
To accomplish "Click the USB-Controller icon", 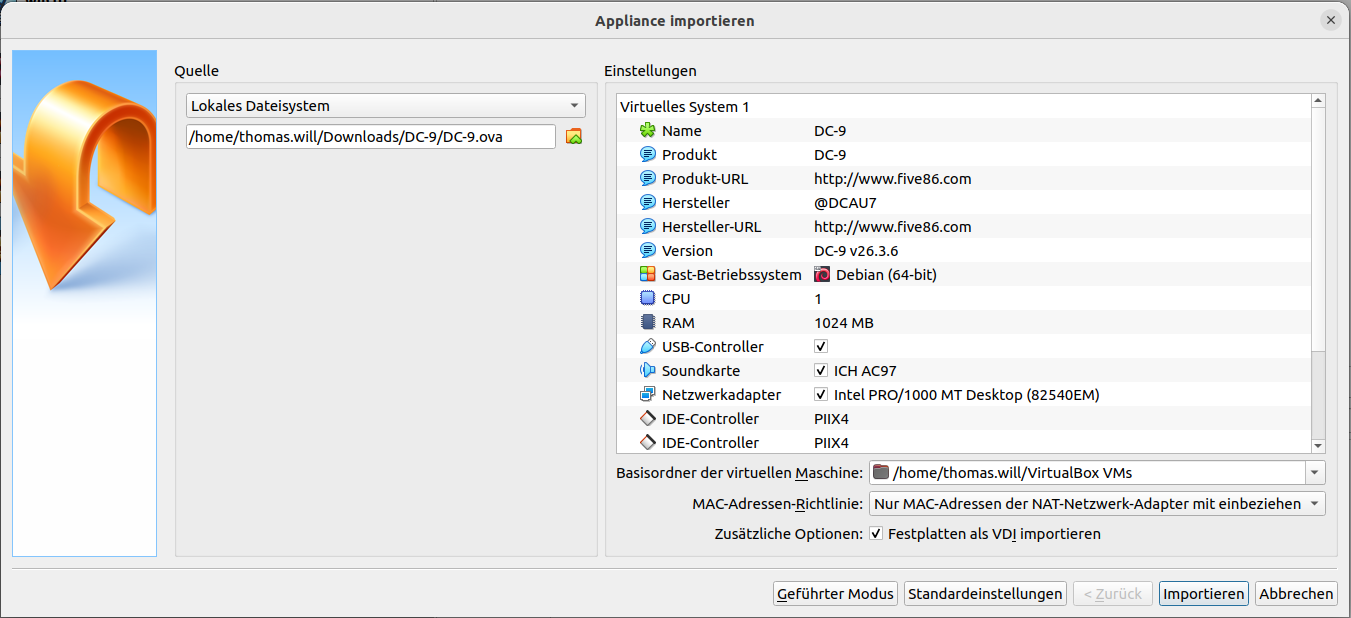I will click(648, 347).
